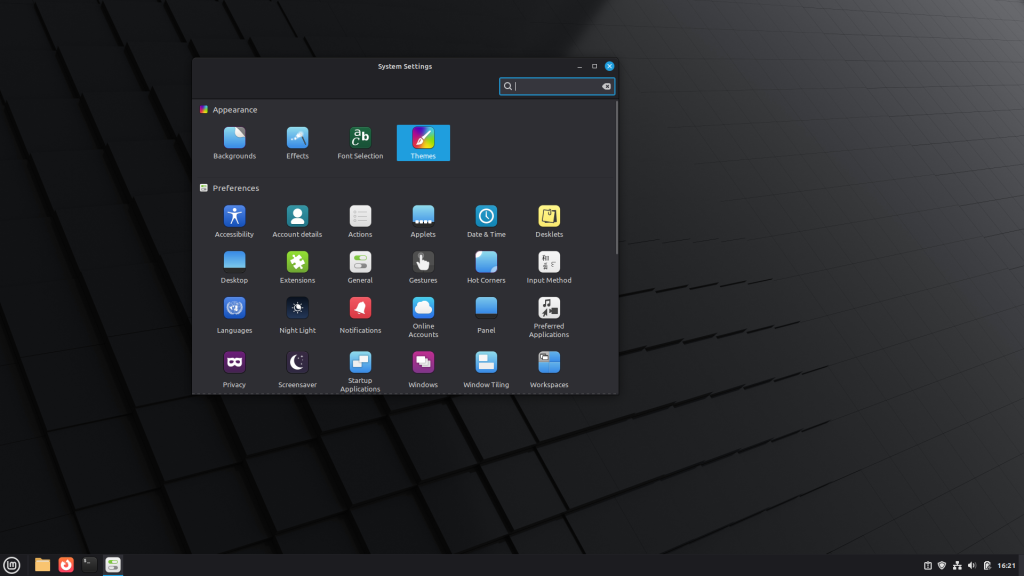Open Font Selection settings
This screenshot has width=1024, height=576.
point(360,142)
